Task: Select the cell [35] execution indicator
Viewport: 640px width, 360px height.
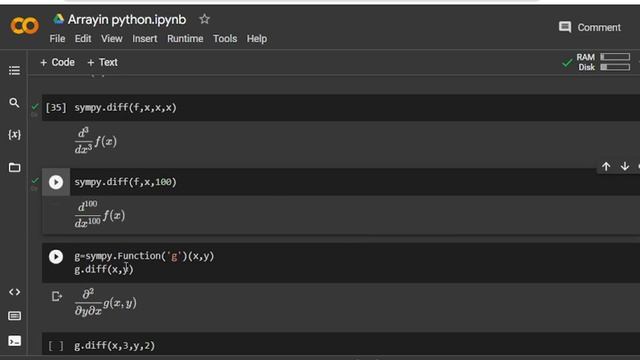Action: click(x=56, y=108)
